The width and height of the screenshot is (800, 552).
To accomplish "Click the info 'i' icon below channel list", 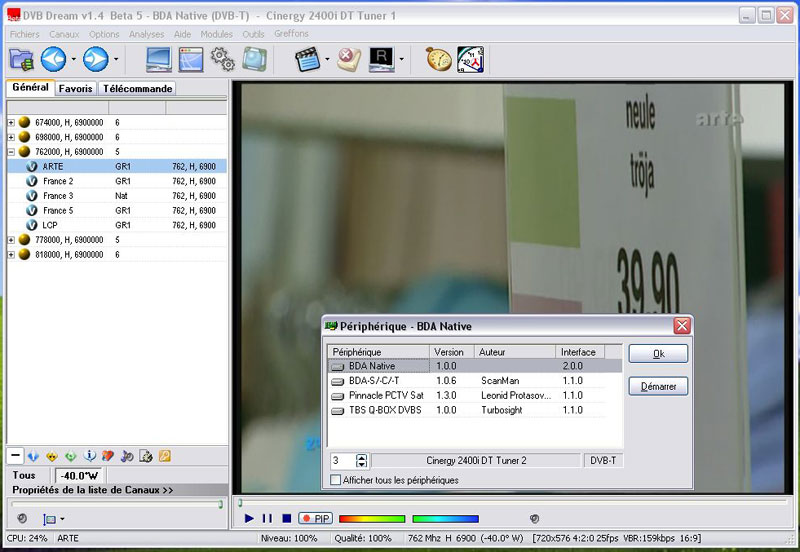I will click(90, 456).
